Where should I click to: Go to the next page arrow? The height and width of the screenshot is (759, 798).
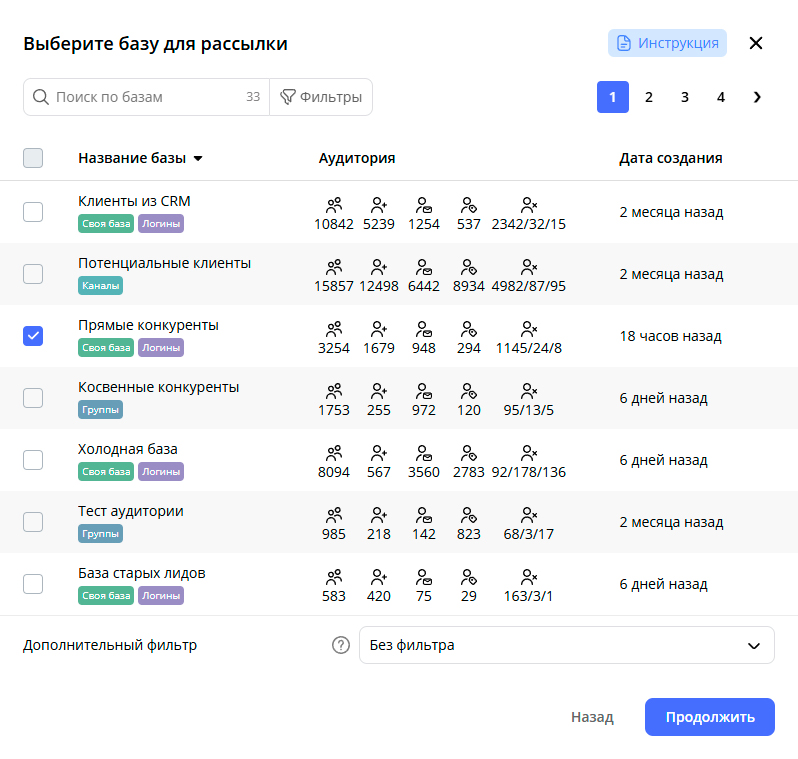757,97
